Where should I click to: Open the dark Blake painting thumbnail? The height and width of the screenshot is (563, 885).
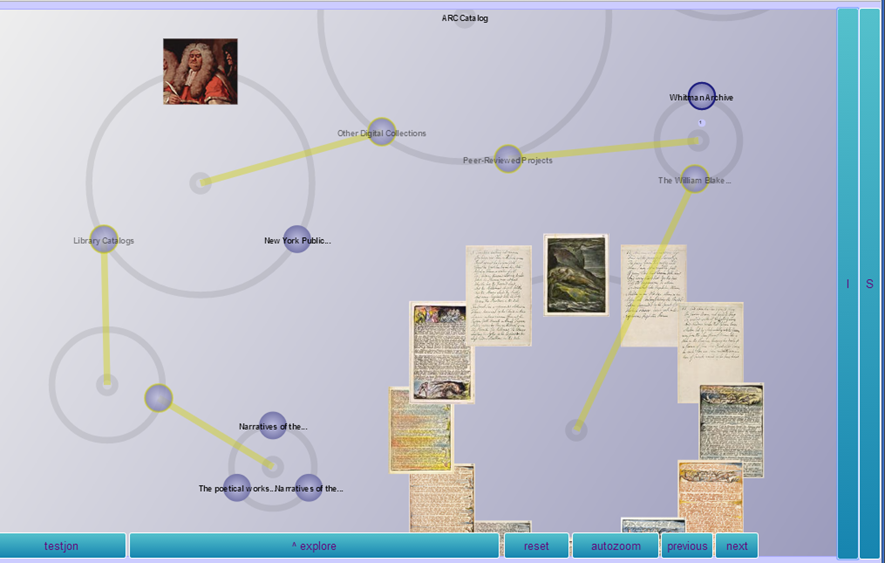[x=576, y=275]
